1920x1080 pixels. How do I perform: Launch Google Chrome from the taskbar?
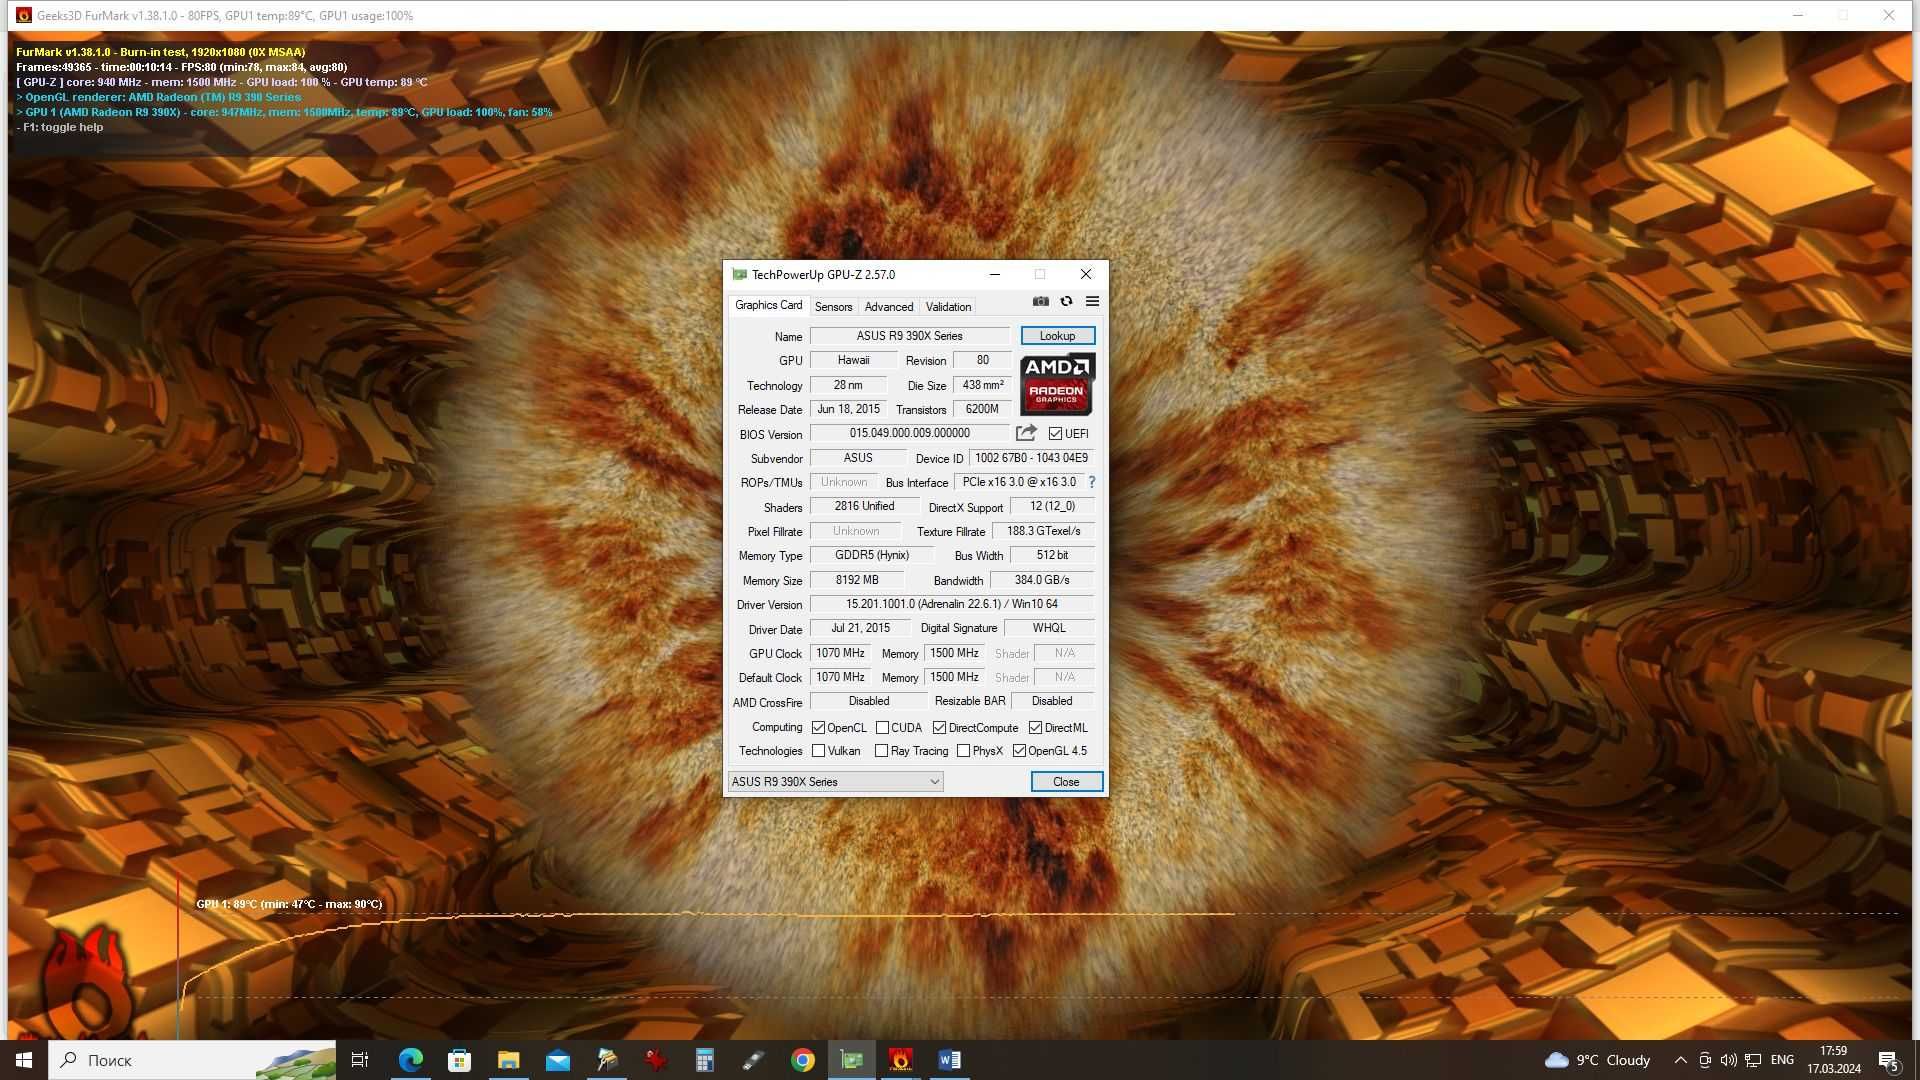click(802, 1060)
